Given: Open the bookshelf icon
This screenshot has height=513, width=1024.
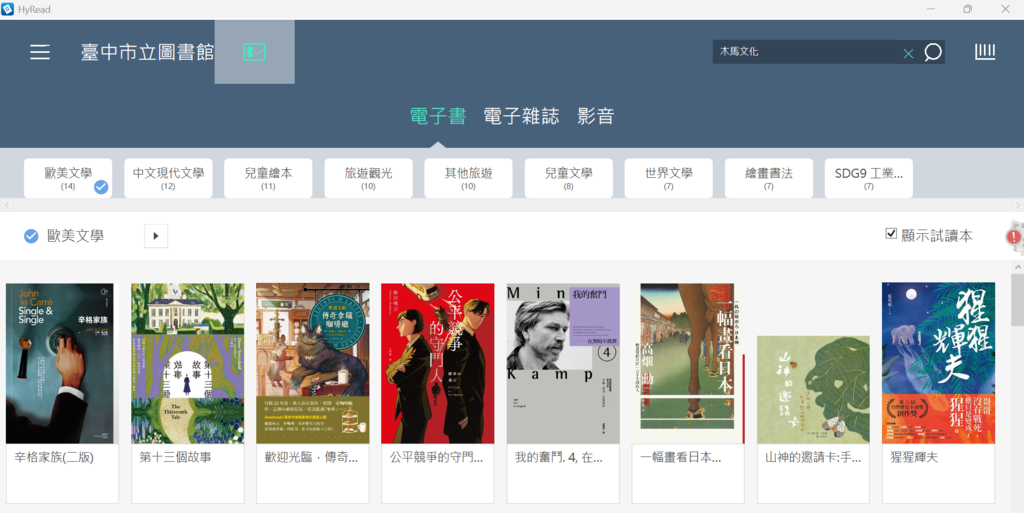Looking at the screenshot, I should coord(985,52).
